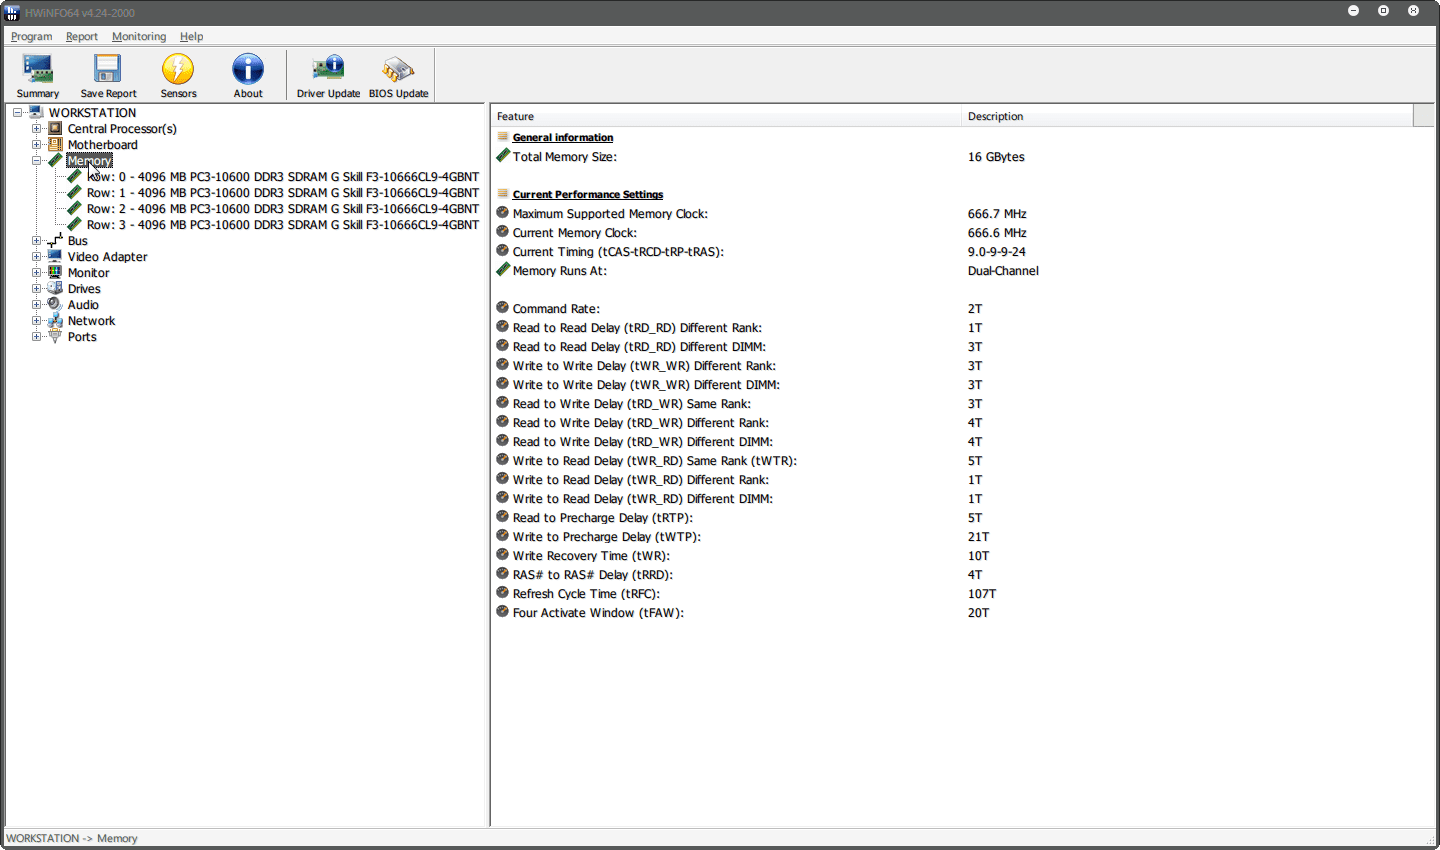The image size is (1440, 850).
Task: Click 'Current Performance Settings' heading
Action: 588,195
